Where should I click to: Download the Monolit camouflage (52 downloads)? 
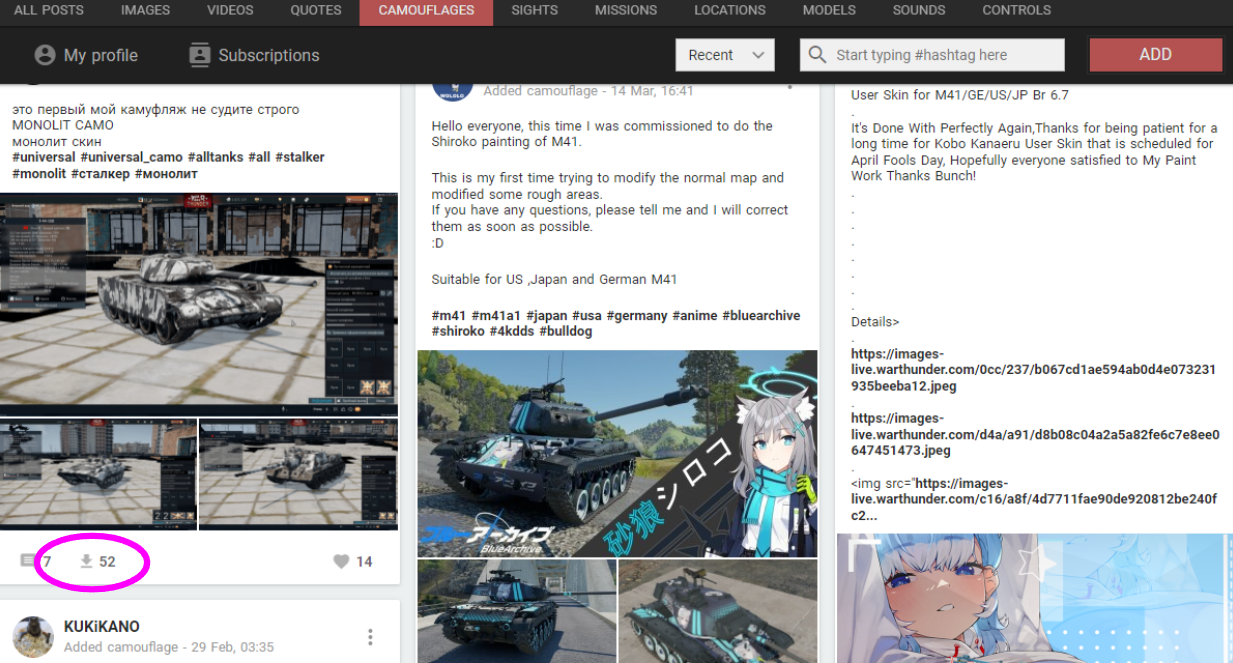click(x=97, y=562)
